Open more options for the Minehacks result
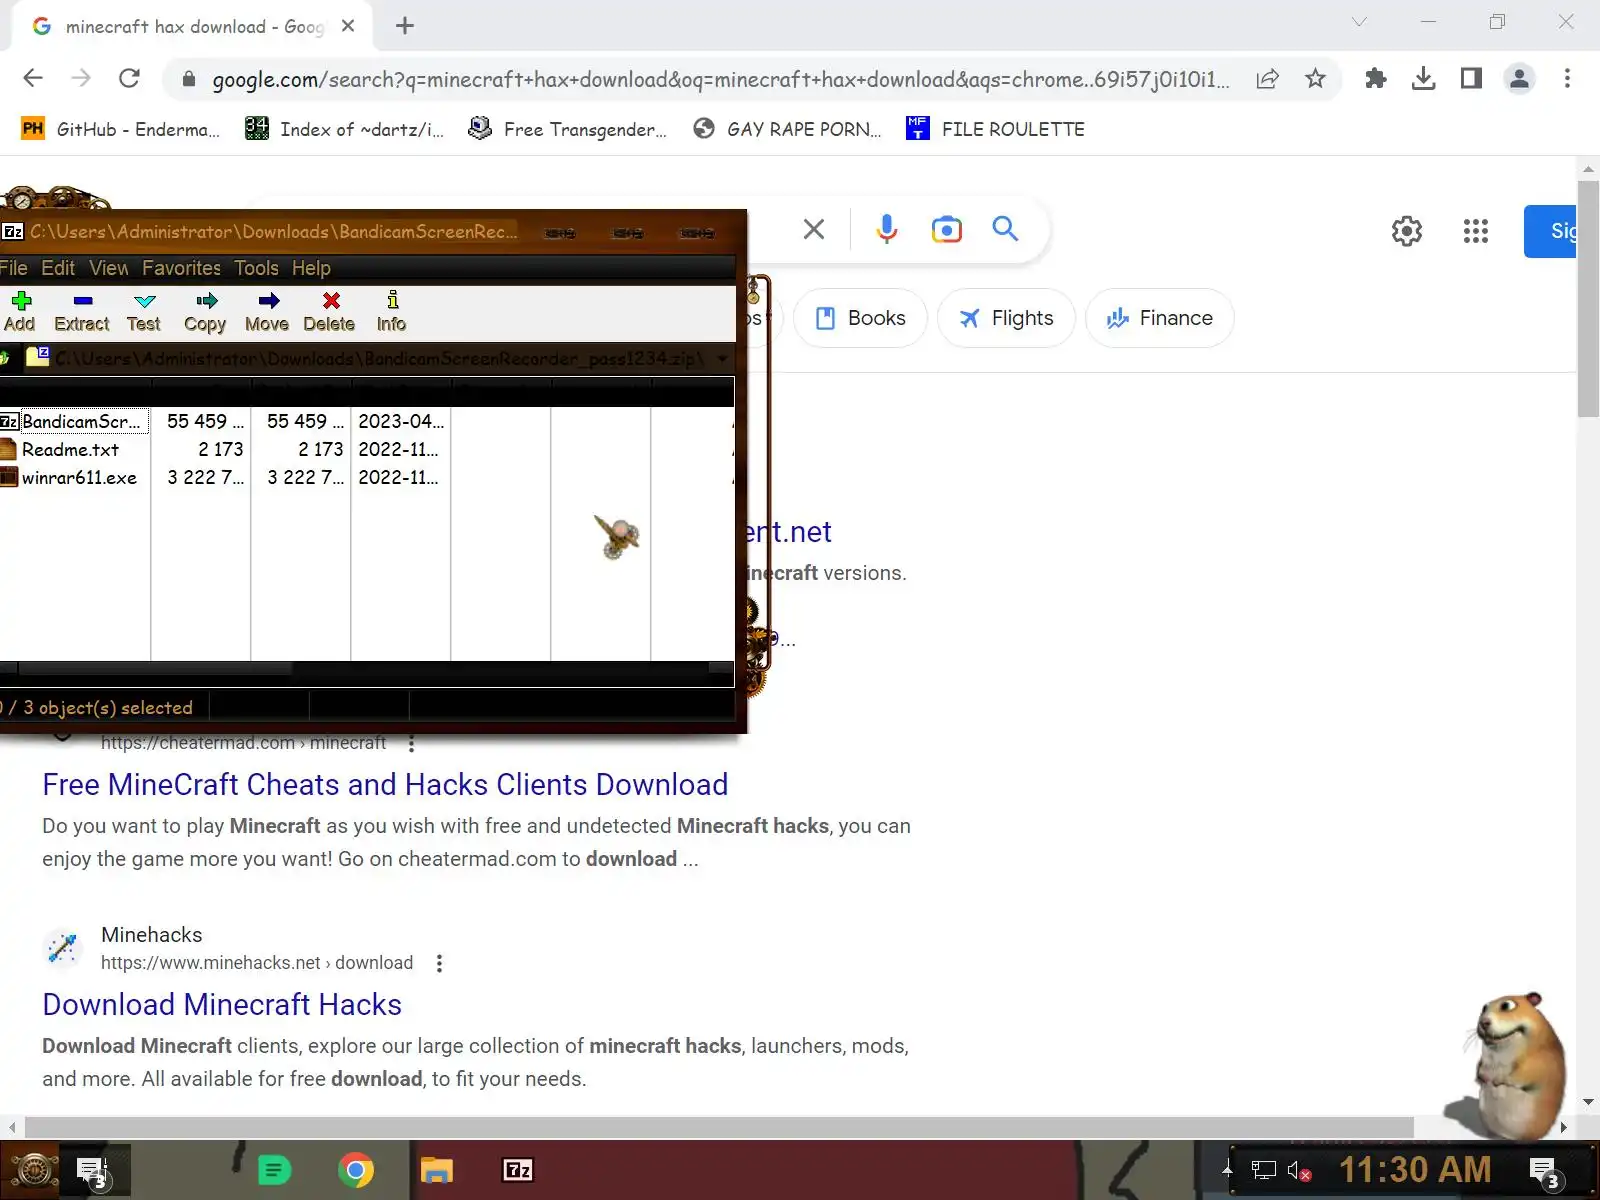The width and height of the screenshot is (1600, 1200). pyautogui.click(x=439, y=963)
